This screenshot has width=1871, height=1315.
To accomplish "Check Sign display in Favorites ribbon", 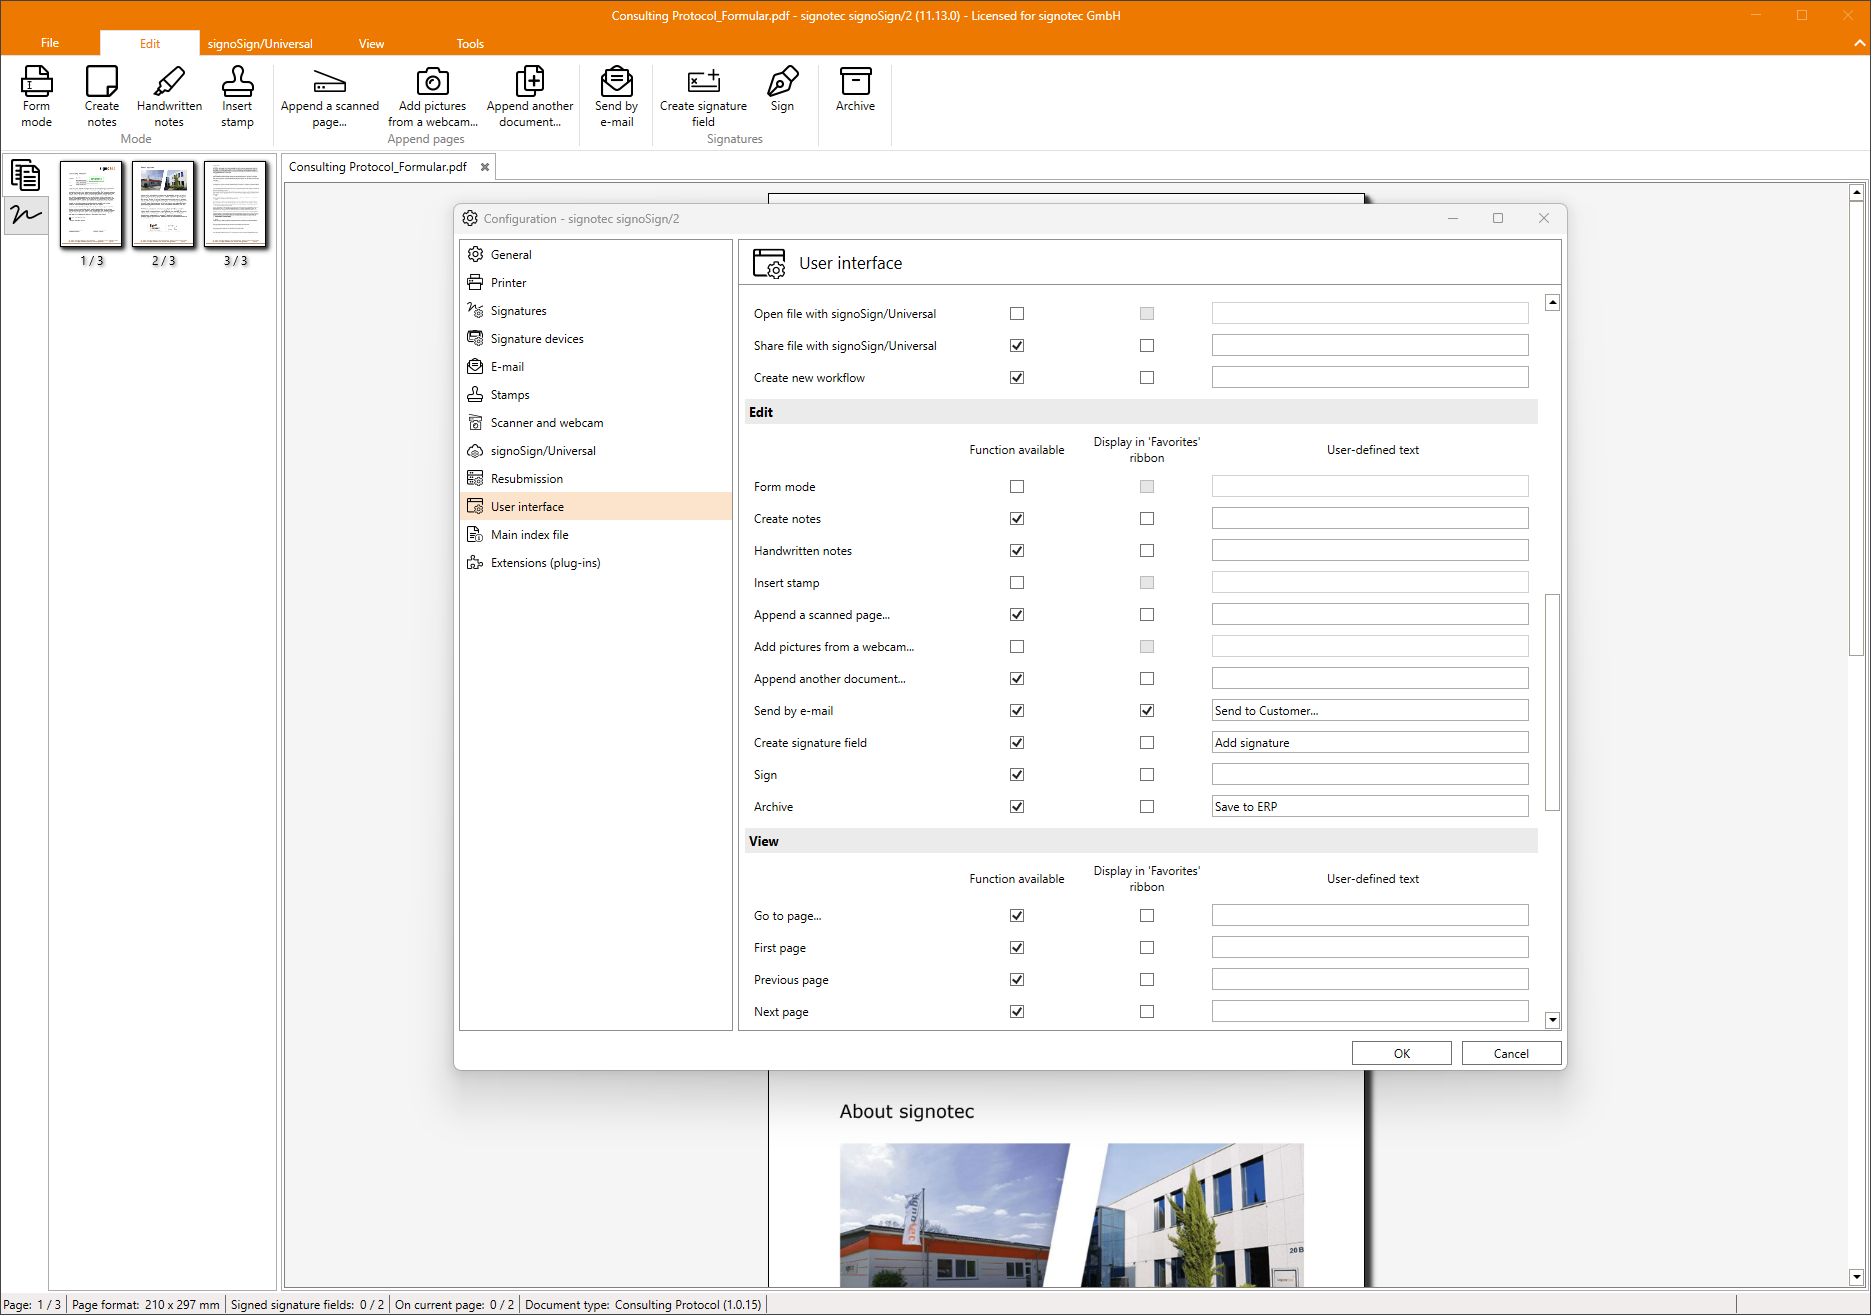I will coord(1147,775).
